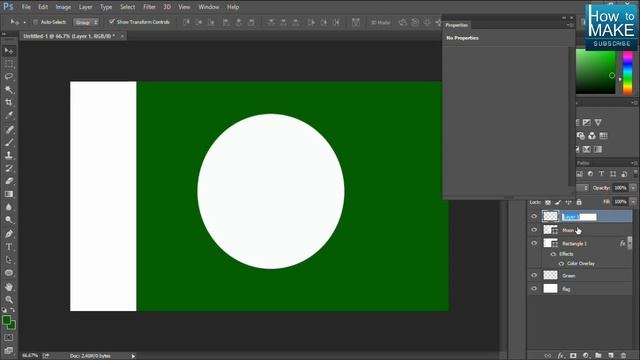Select the Eraser tool

pyautogui.click(x=9, y=181)
